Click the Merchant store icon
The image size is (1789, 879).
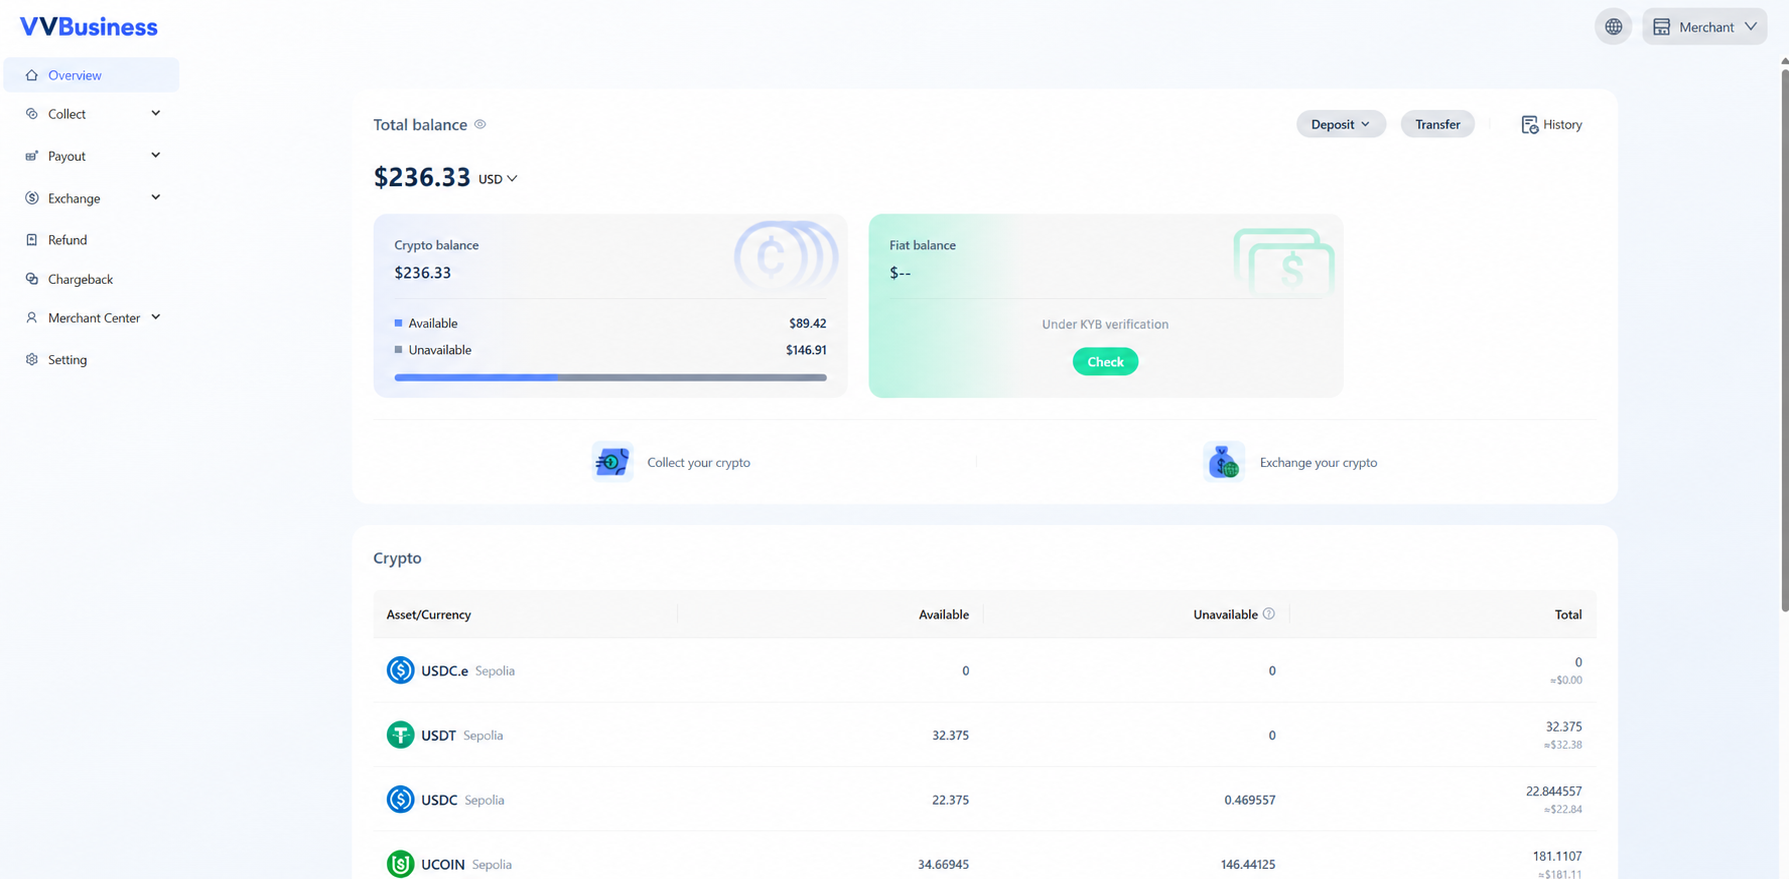tap(1661, 27)
